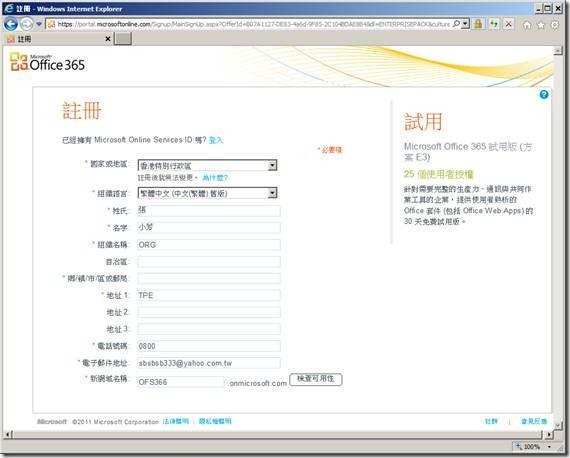Open the recent pages dropdown arrow

click(x=39, y=24)
